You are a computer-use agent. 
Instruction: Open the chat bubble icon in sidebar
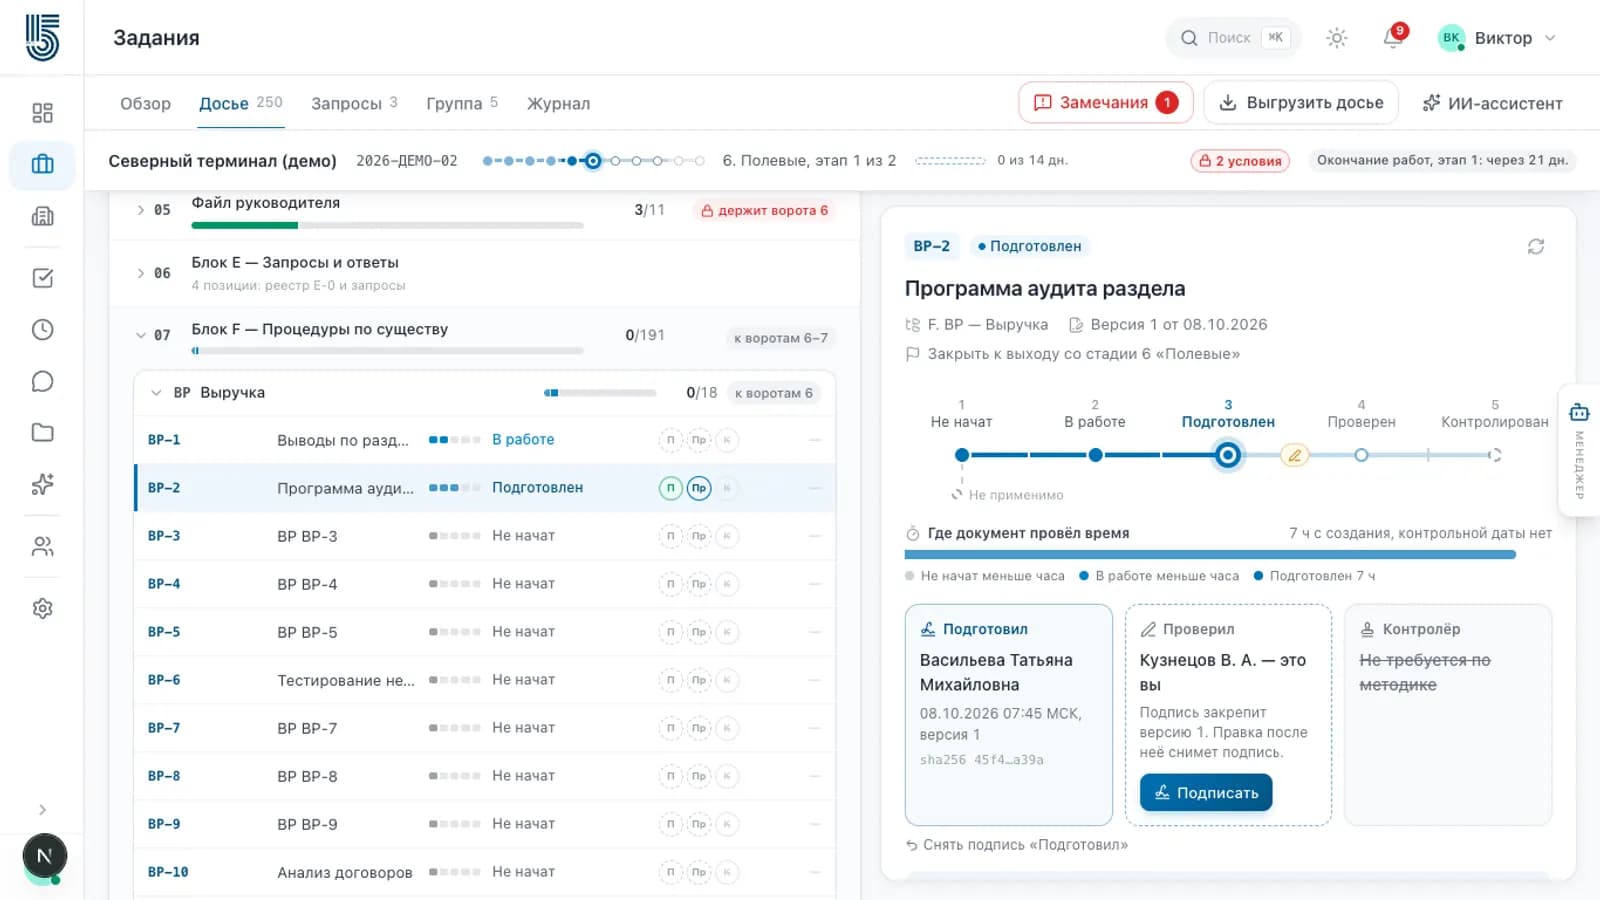[x=42, y=381]
